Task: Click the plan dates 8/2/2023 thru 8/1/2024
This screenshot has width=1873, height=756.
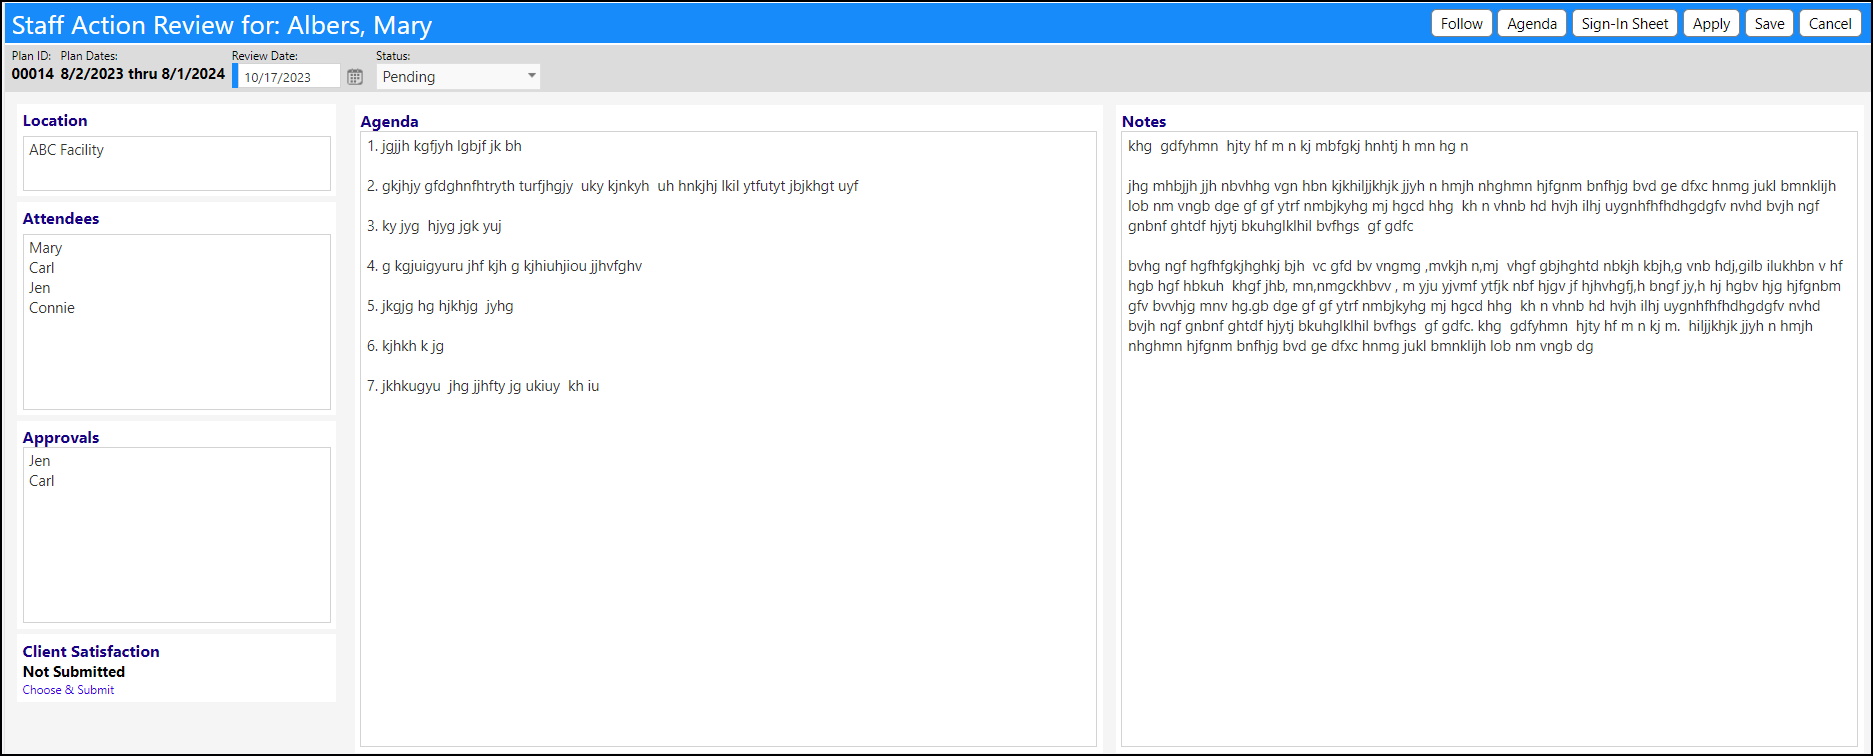Action: [x=143, y=74]
